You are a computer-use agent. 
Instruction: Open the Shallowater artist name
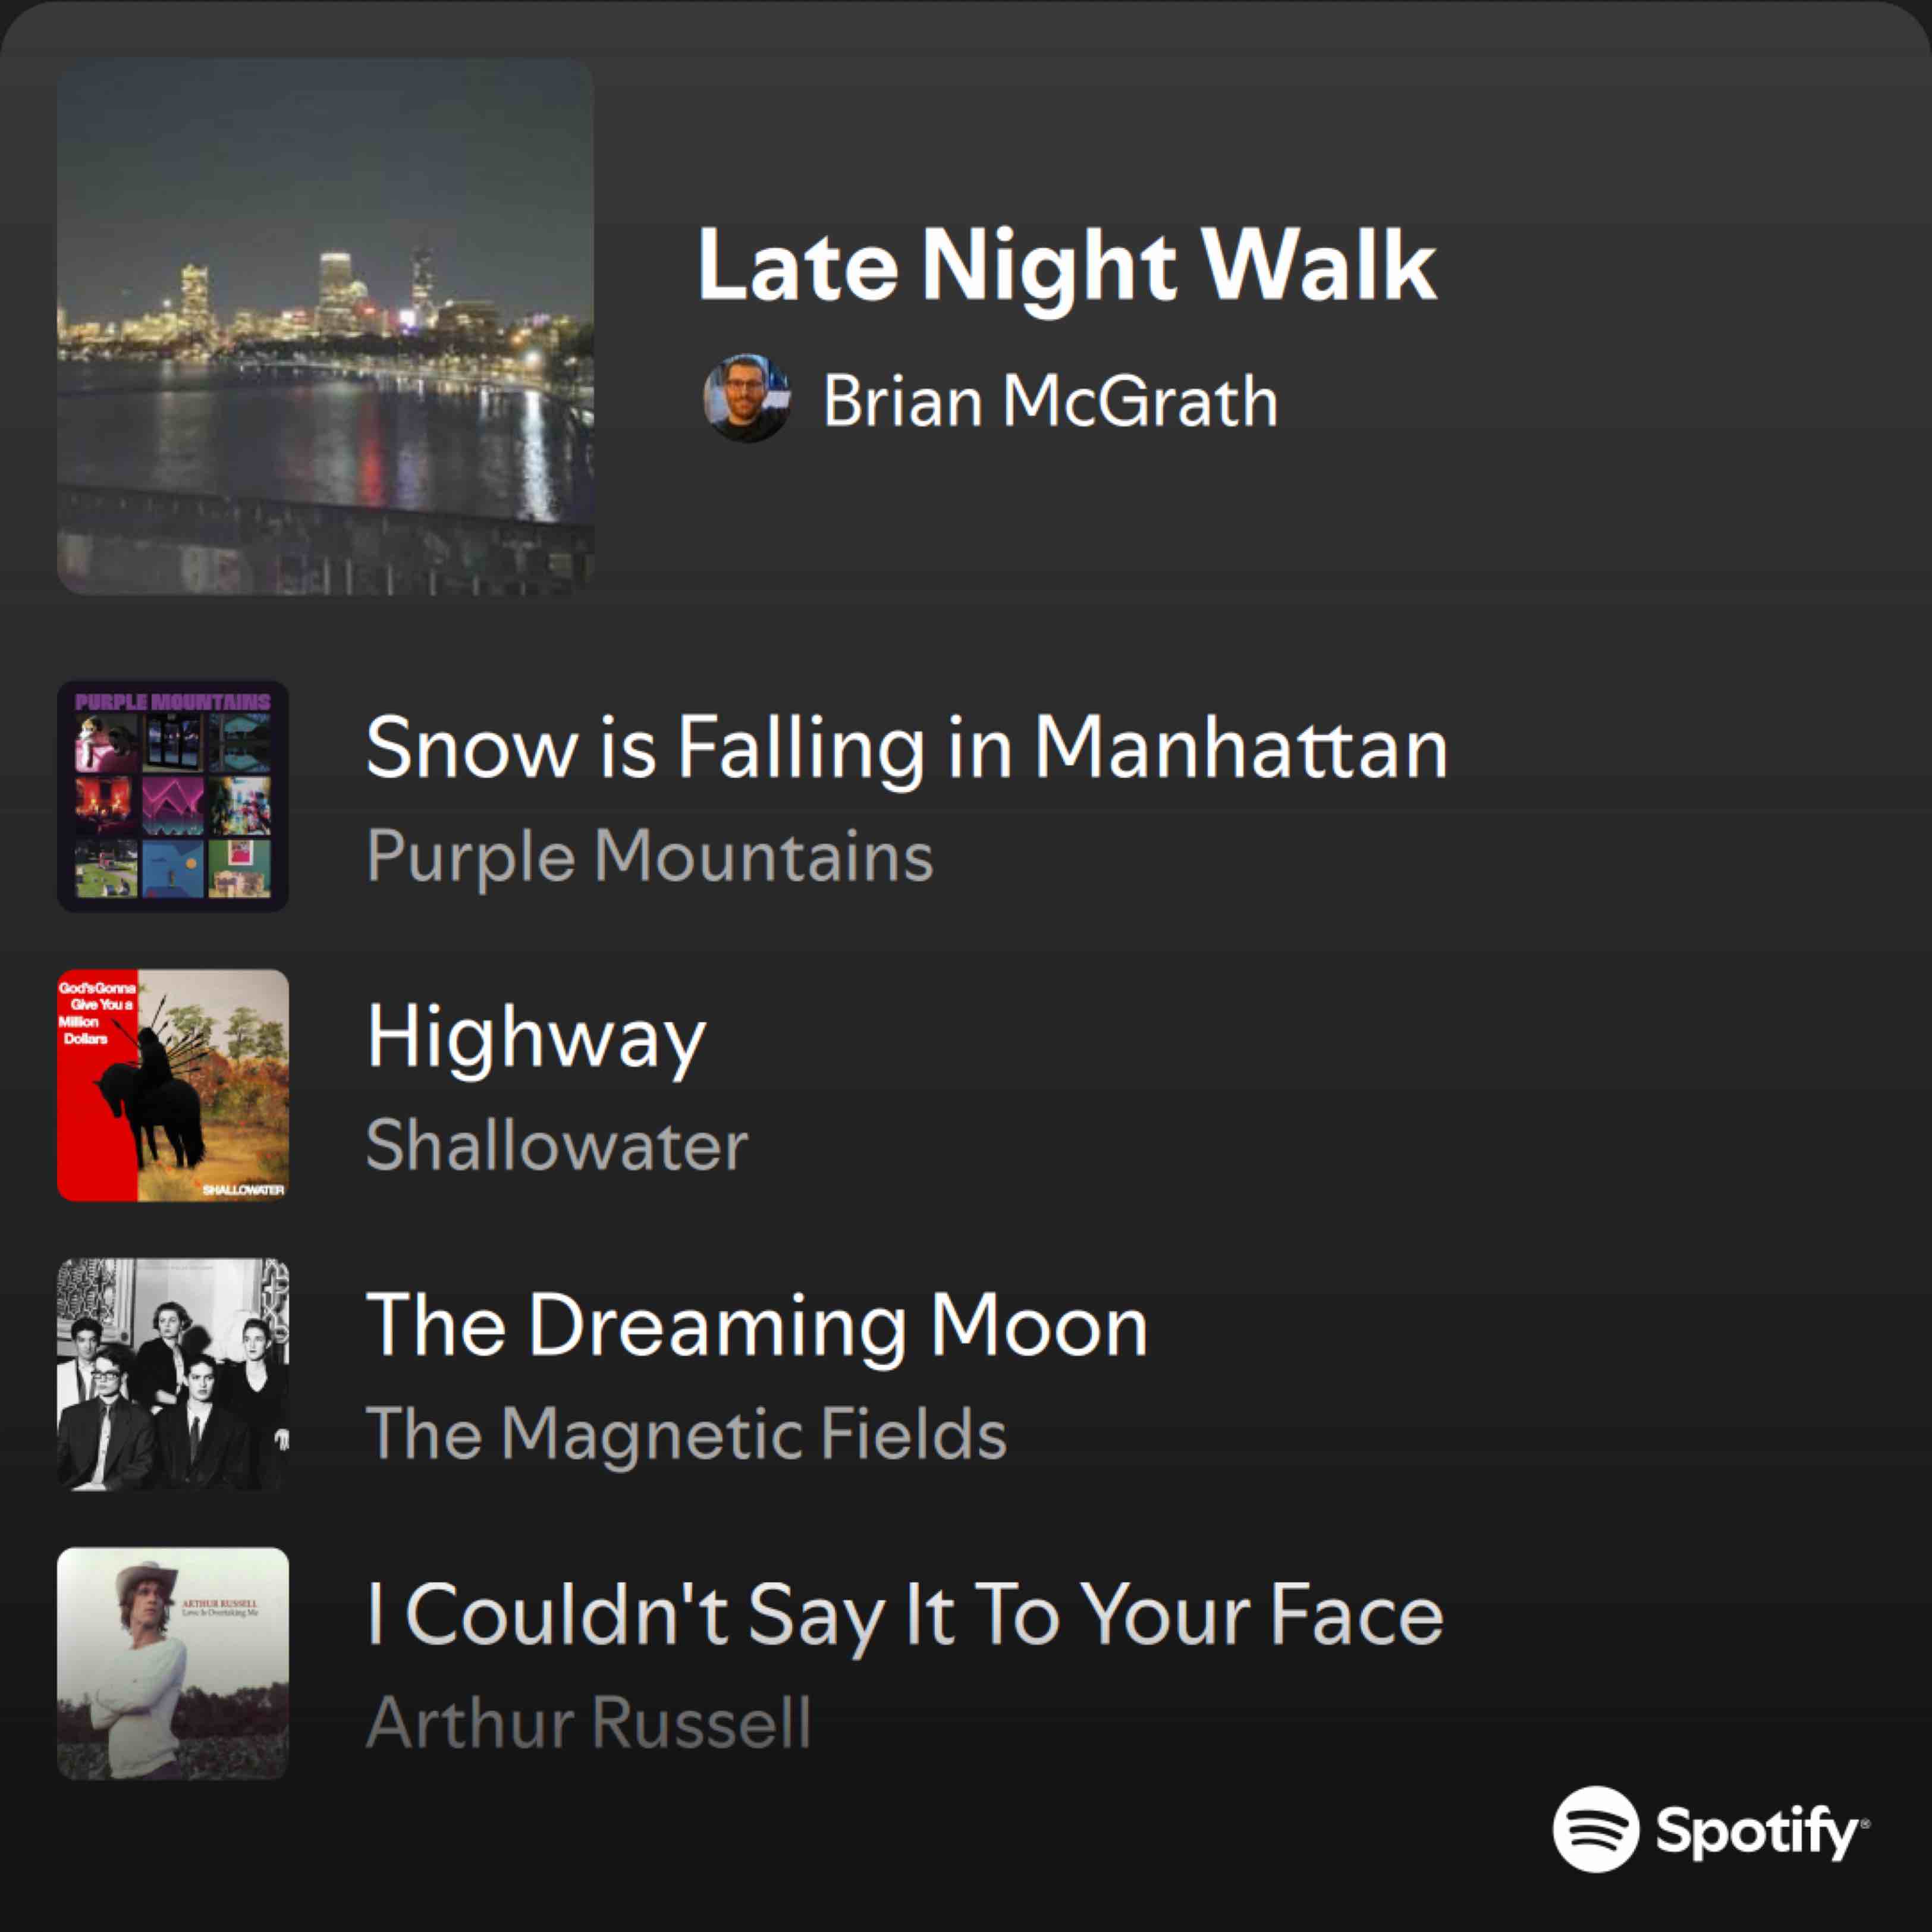pos(557,1145)
